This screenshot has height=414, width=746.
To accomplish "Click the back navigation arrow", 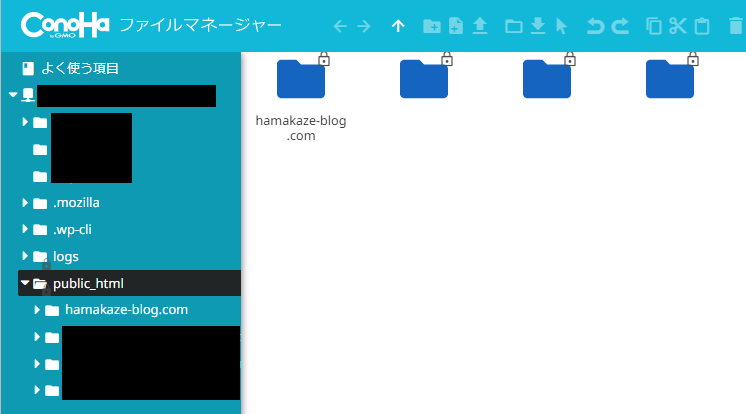I will [340, 26].
